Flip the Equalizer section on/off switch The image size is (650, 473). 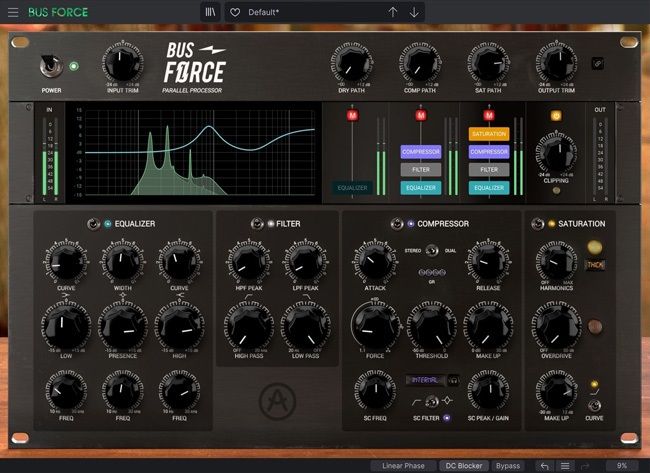point(93,224)
